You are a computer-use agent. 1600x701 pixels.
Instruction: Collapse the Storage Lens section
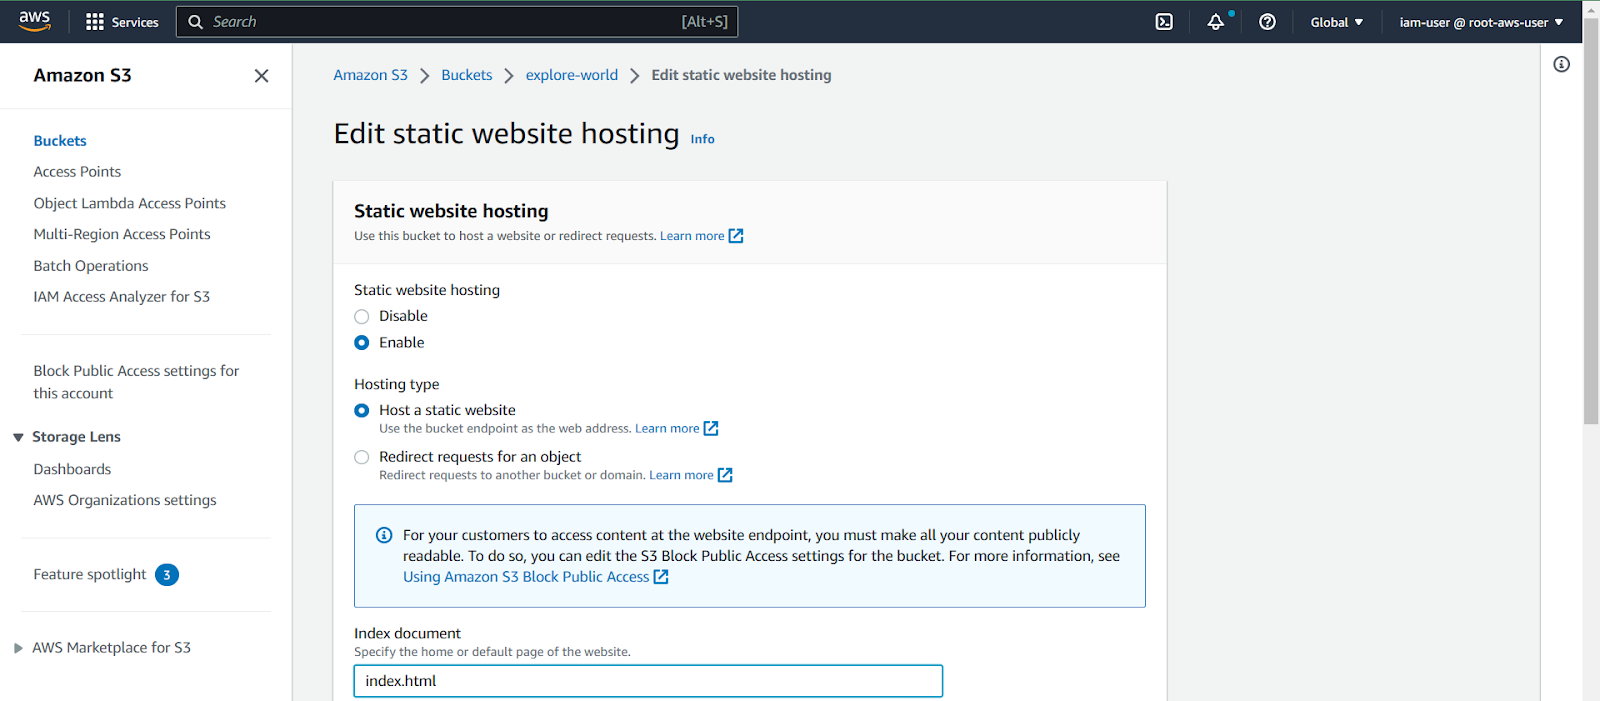click(18, 437)
